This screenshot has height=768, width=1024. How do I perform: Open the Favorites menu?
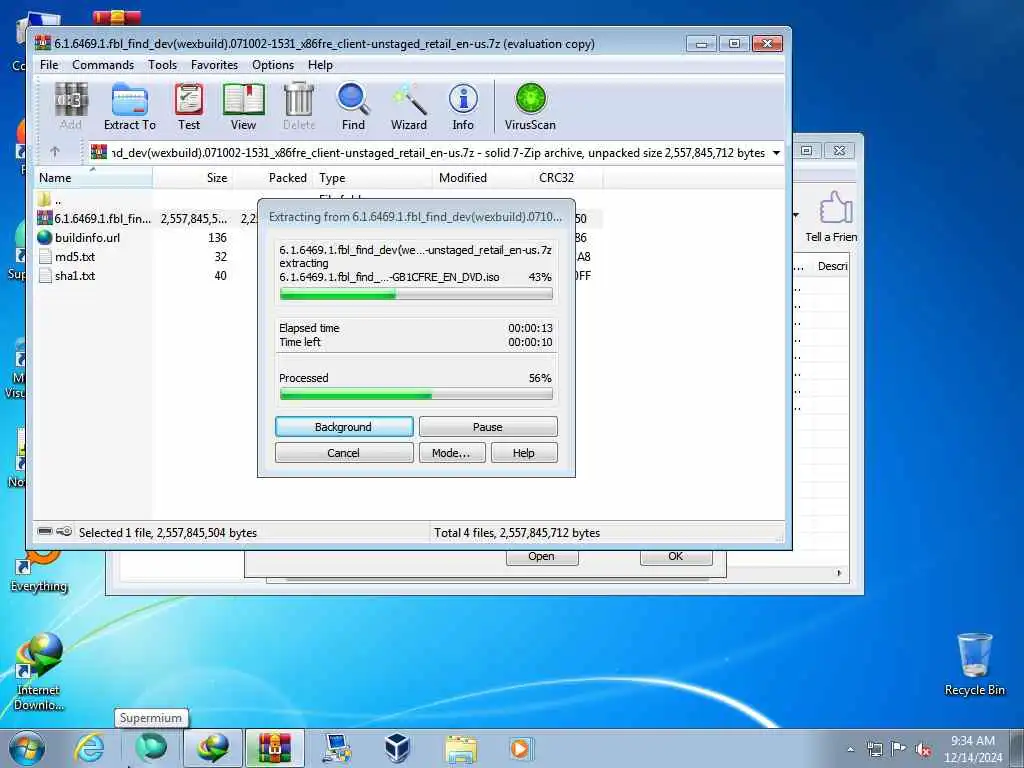214,65
